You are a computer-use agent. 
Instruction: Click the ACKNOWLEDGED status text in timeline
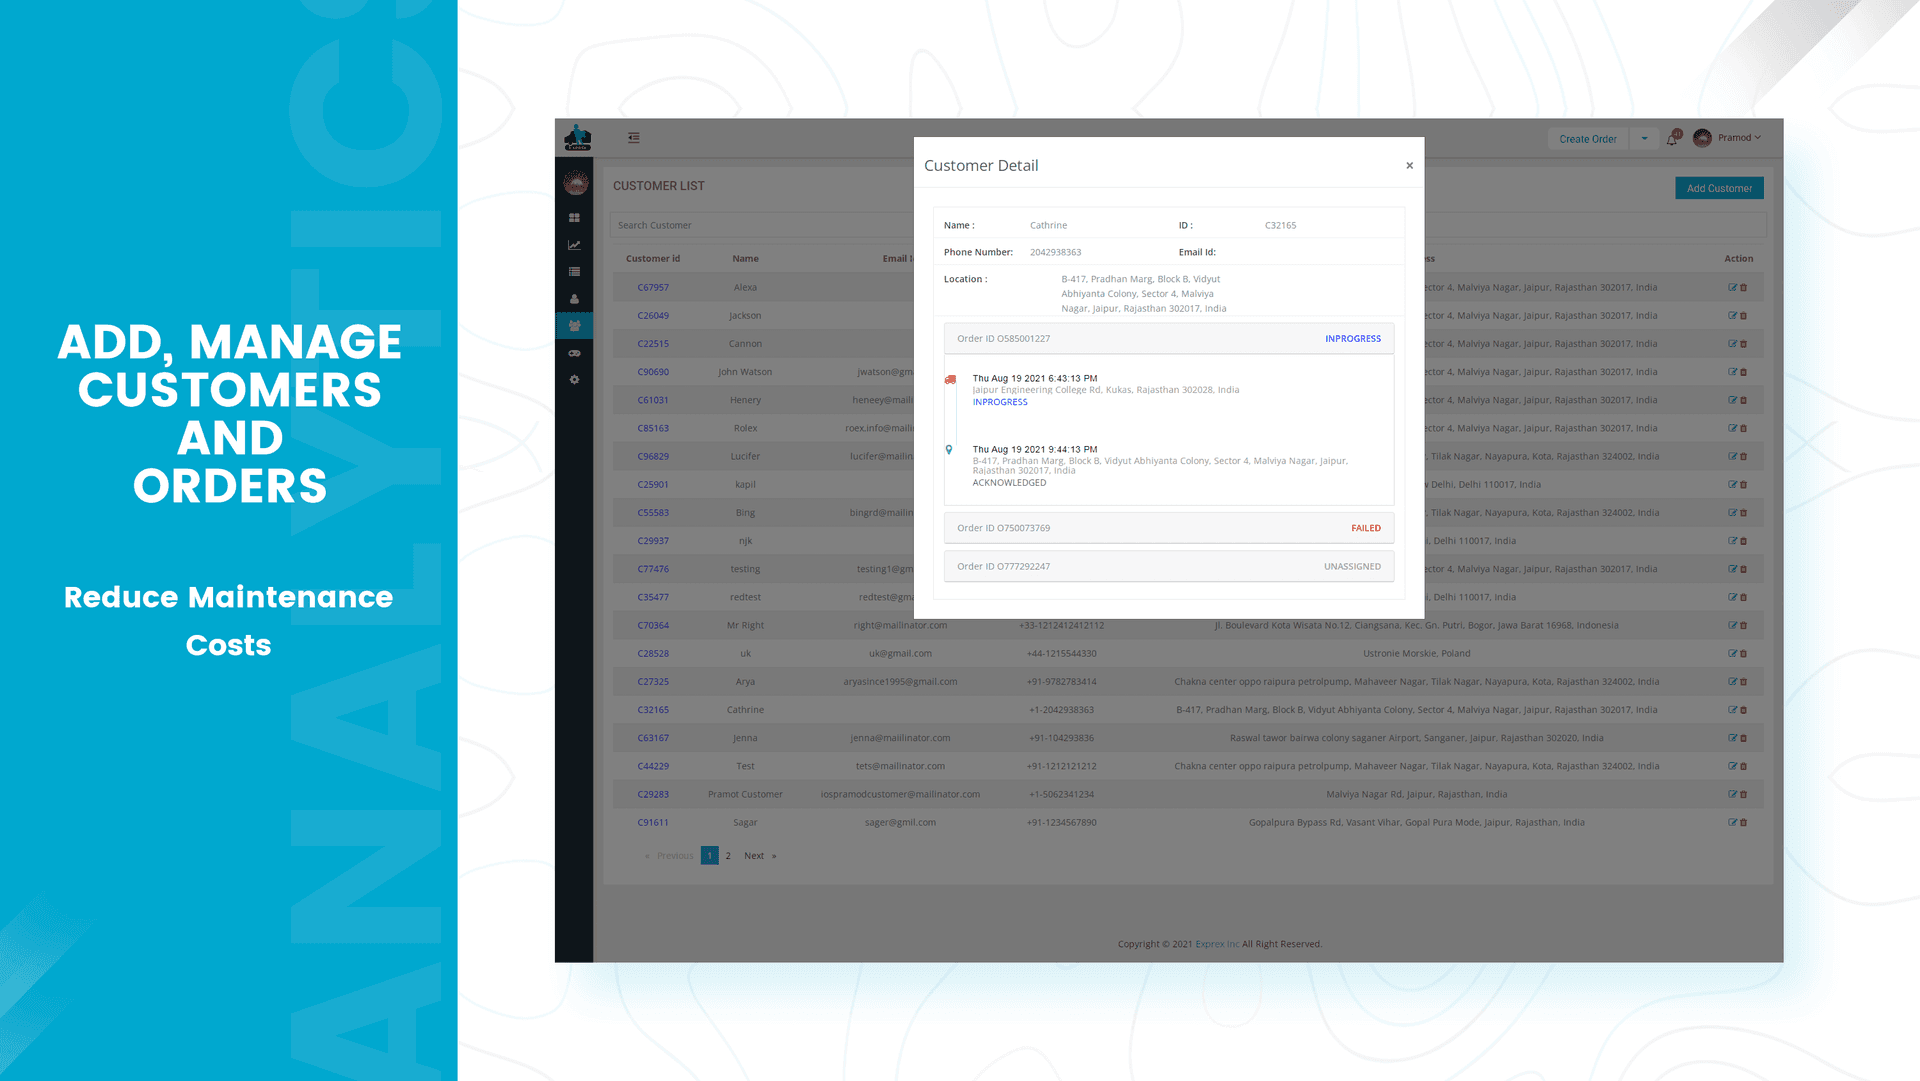tap(1009, 483)
